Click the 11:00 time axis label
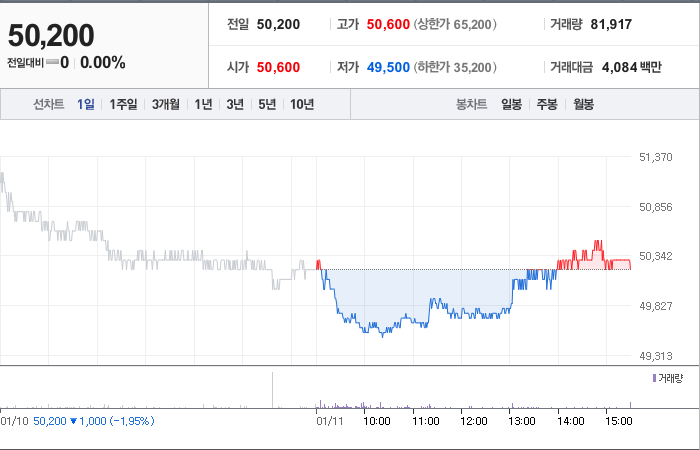700x450 pixels. (425, 421)
